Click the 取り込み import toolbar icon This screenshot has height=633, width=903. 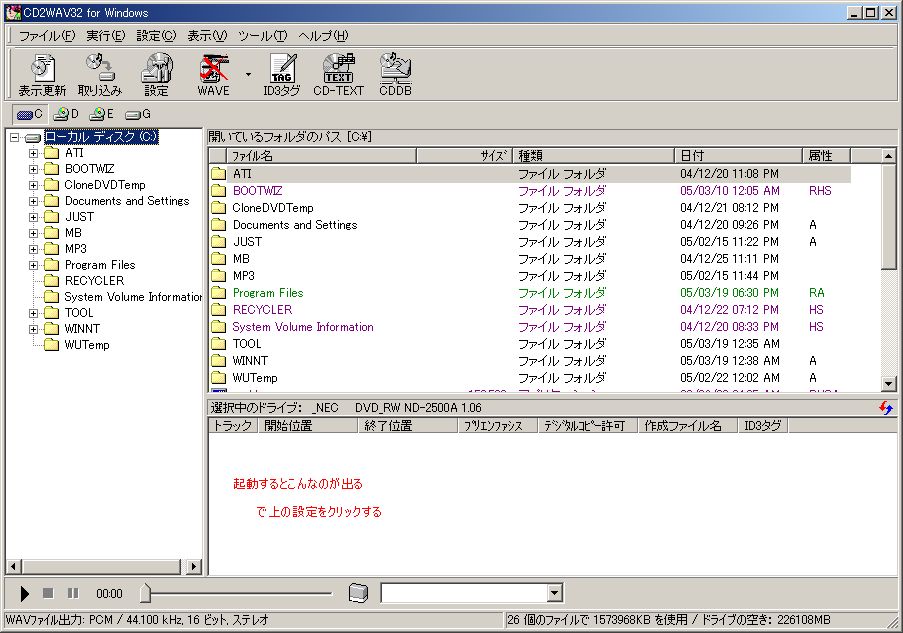point(100,75)
